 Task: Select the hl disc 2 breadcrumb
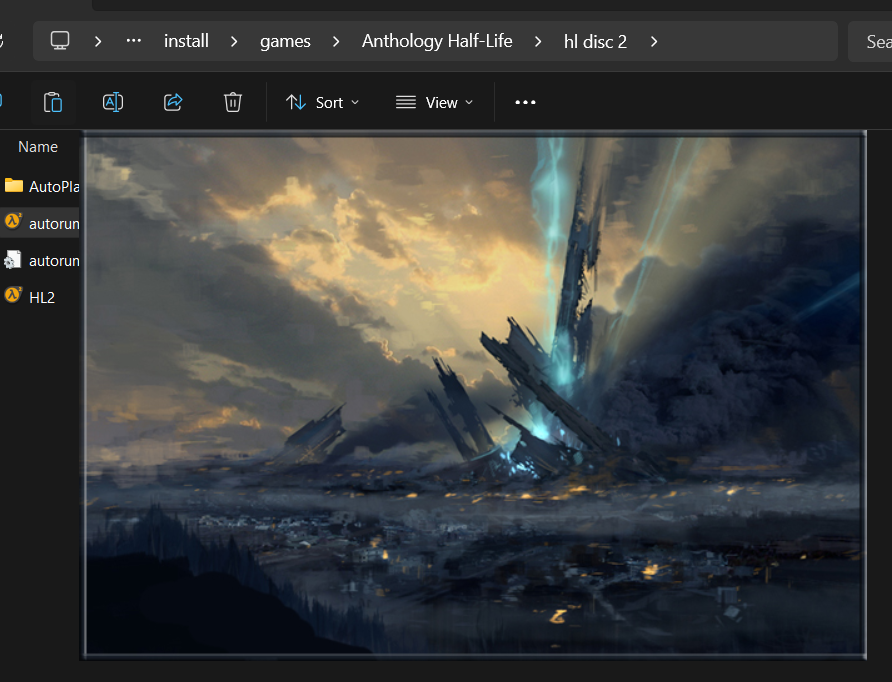595,42
